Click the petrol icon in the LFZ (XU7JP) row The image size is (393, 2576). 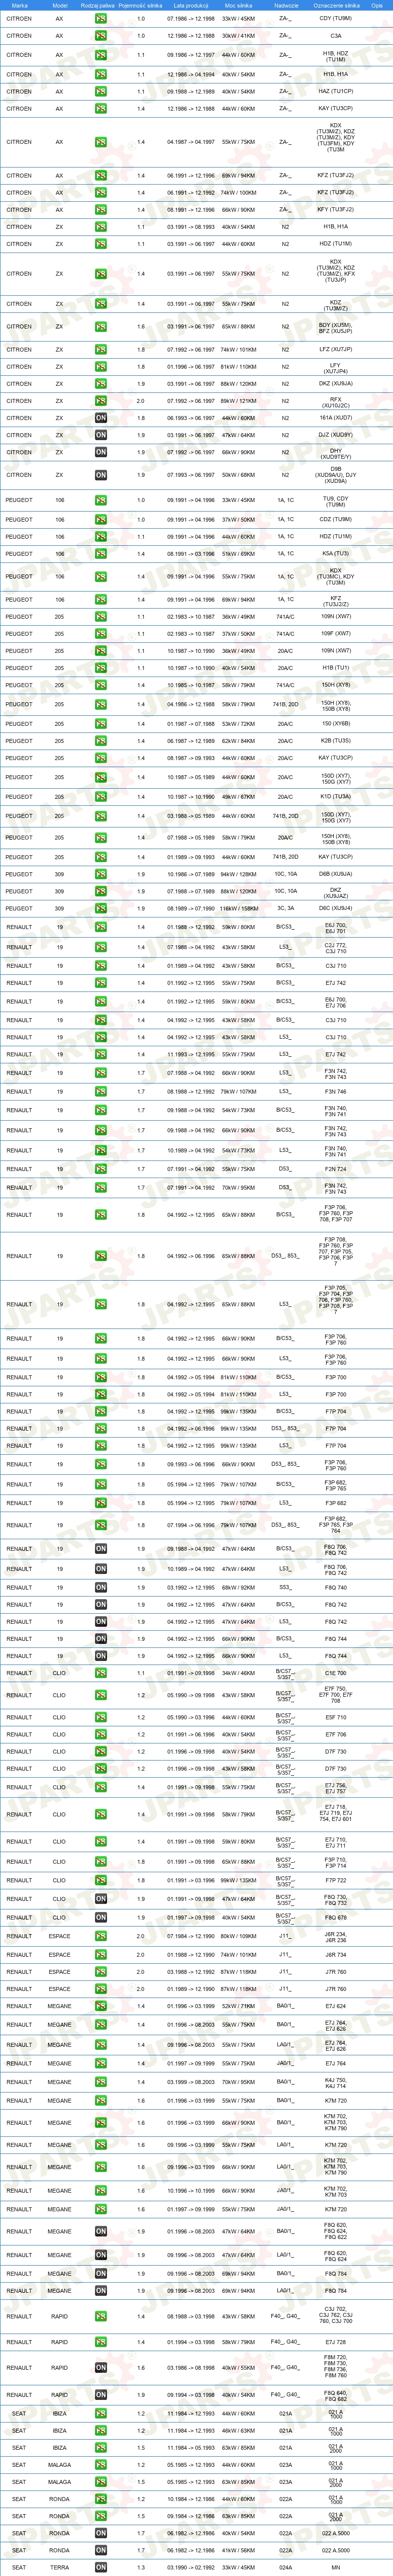(x=101, y=350)
